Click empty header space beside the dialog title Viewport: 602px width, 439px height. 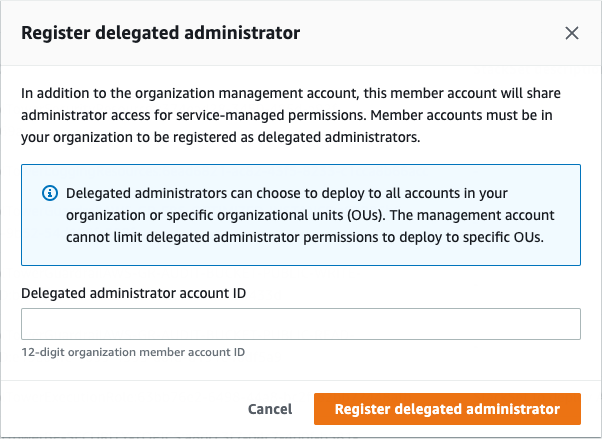430,33
